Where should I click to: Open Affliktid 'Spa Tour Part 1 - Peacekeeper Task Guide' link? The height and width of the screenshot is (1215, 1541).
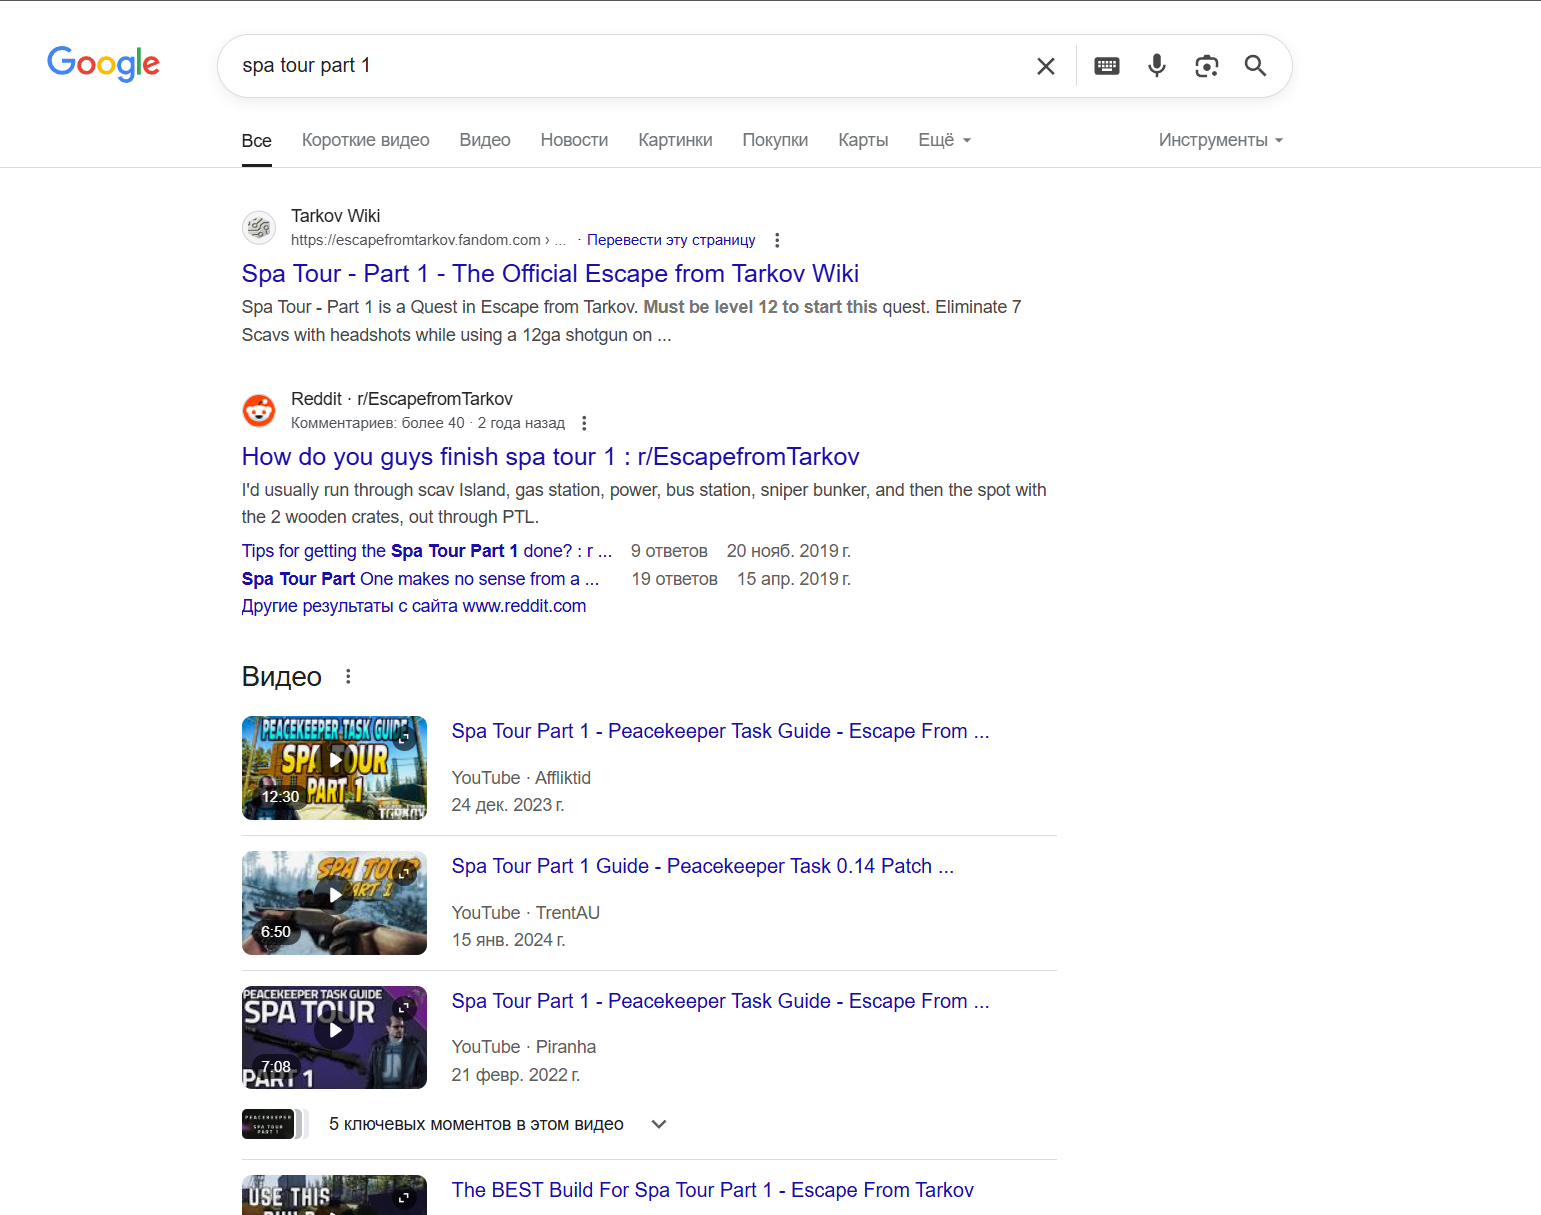pyautogui.click(x=720, y=731)
